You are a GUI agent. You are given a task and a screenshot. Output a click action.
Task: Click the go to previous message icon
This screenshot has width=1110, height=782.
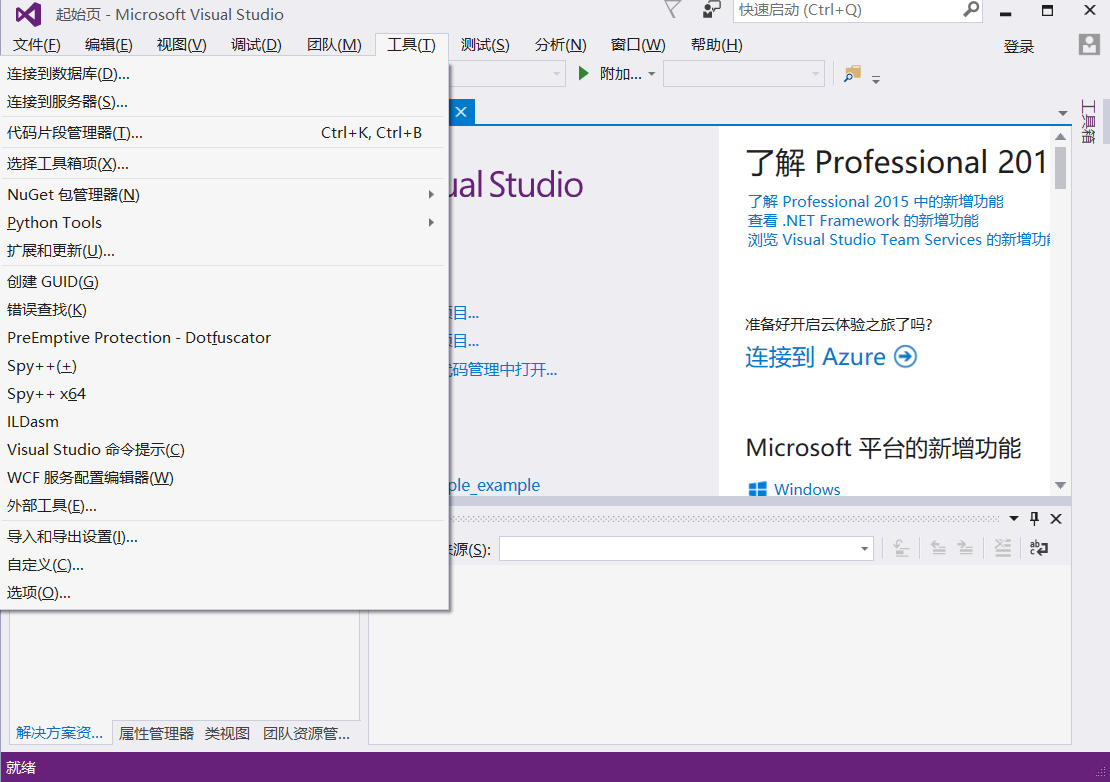(938, 548)
